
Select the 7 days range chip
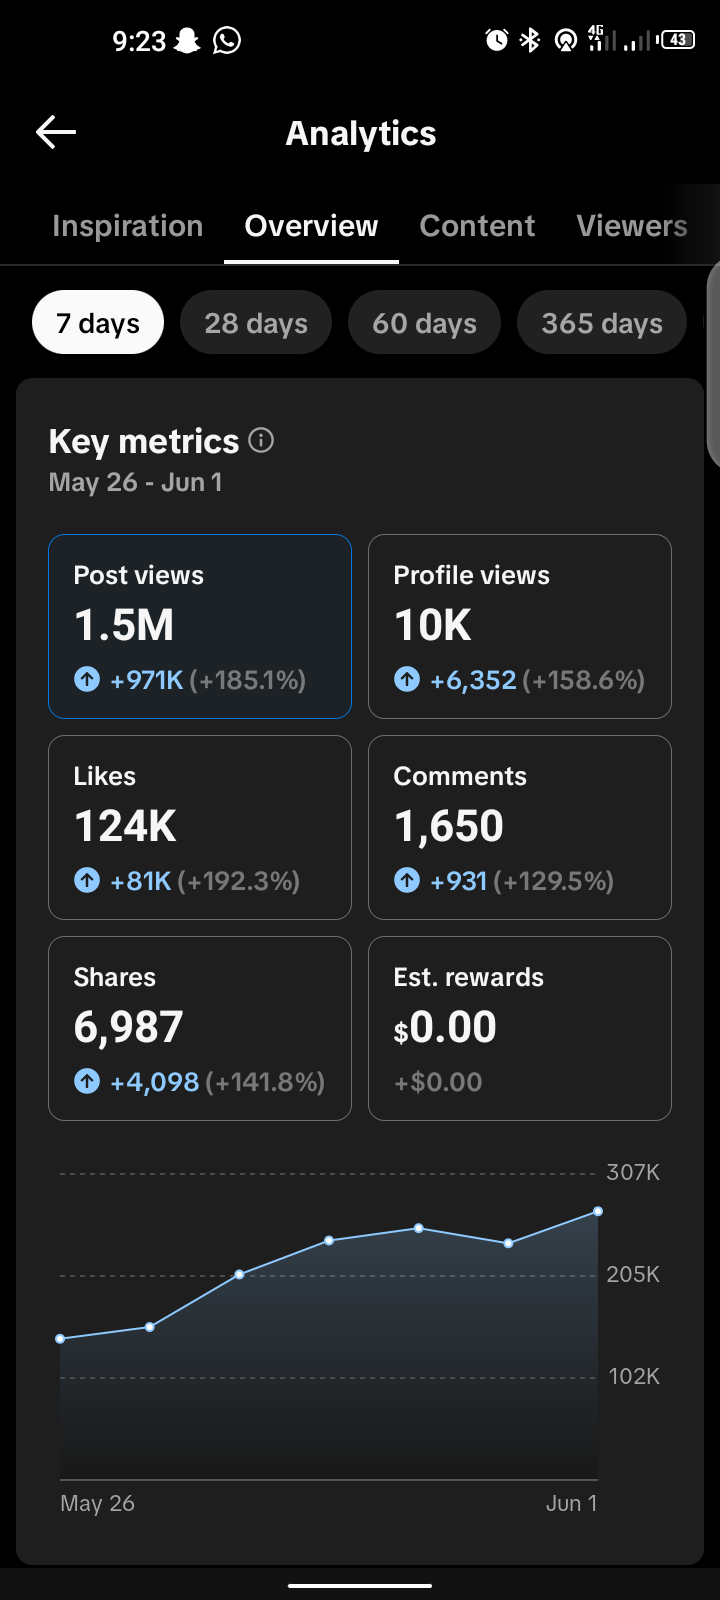point(98,322)
